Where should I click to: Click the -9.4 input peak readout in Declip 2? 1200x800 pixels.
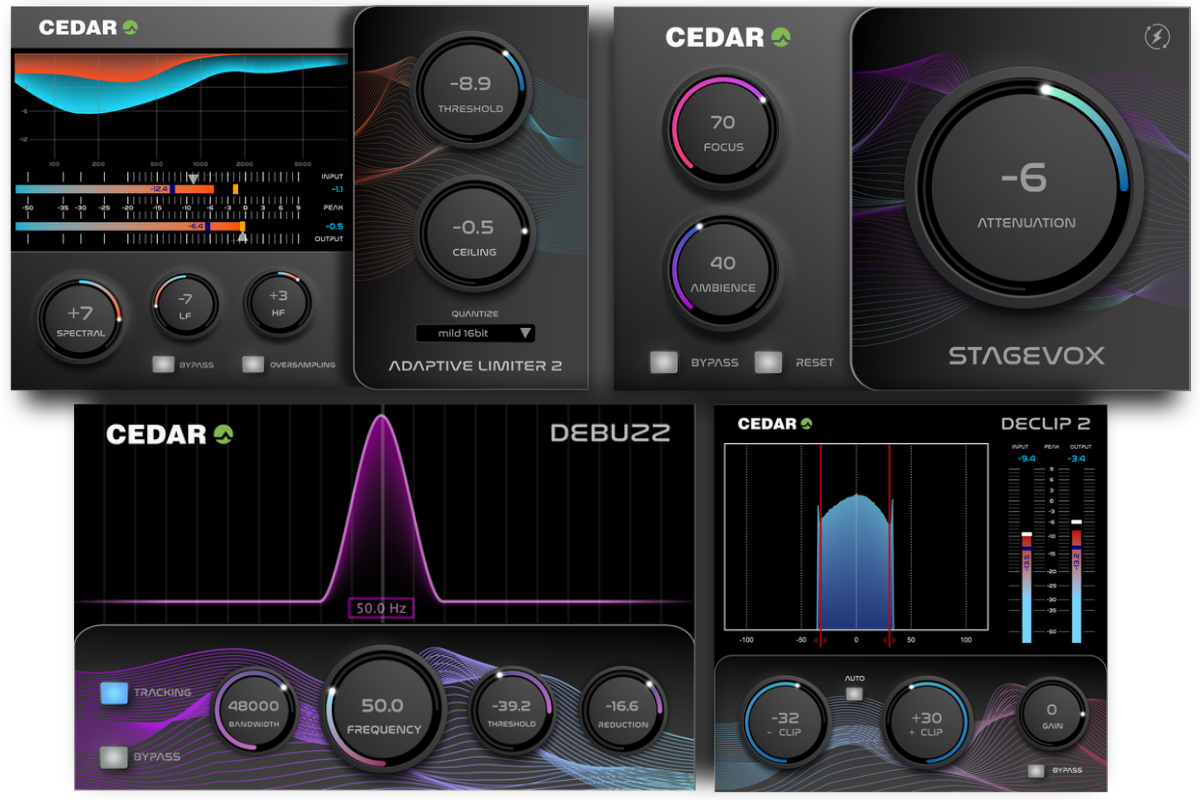pos(1025,458)
